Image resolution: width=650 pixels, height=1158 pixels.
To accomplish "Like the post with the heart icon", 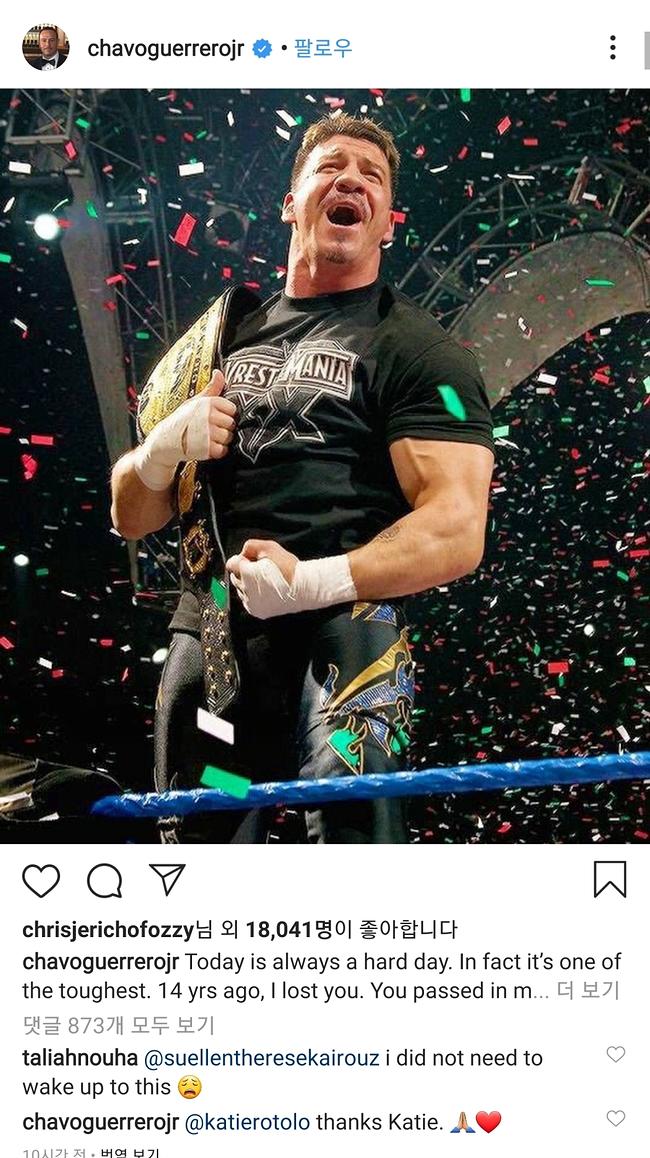I will pos(41,880).
